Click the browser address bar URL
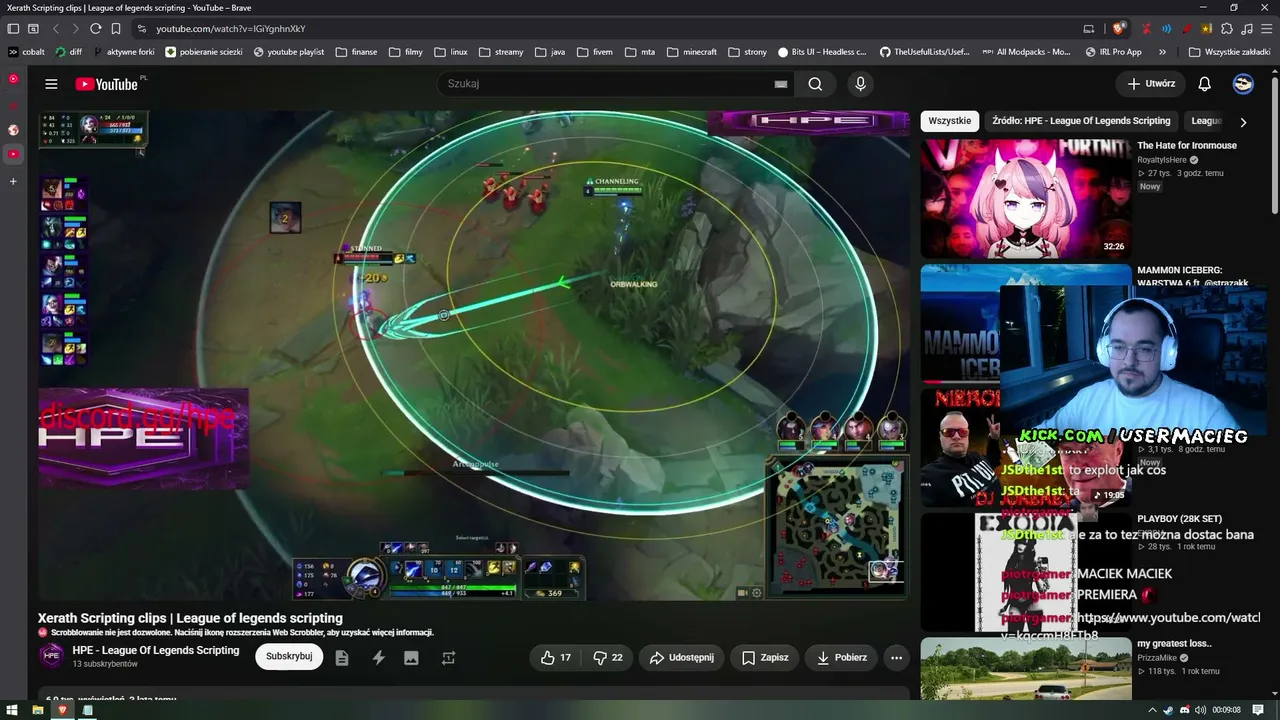 tap(231, 29)
